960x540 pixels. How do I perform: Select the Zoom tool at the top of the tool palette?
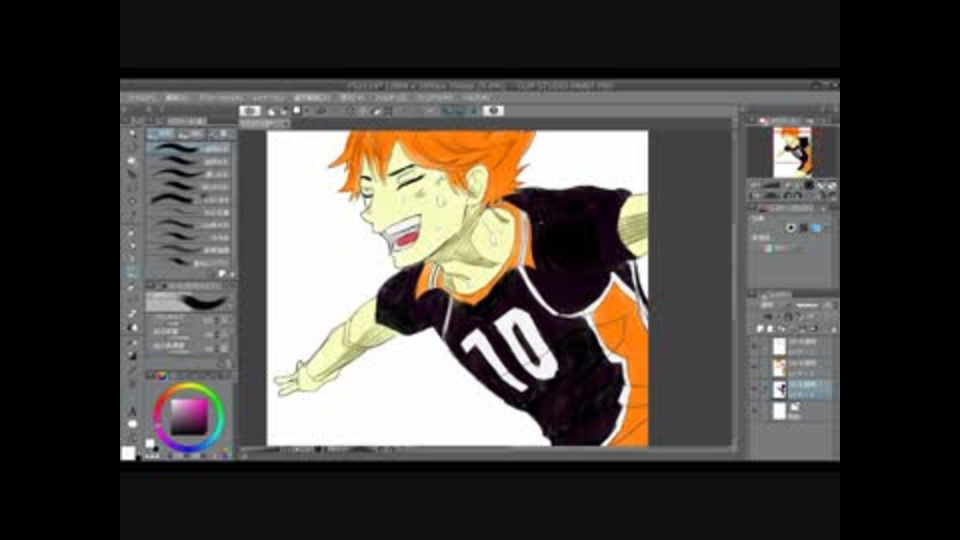(x=132, y=133)
